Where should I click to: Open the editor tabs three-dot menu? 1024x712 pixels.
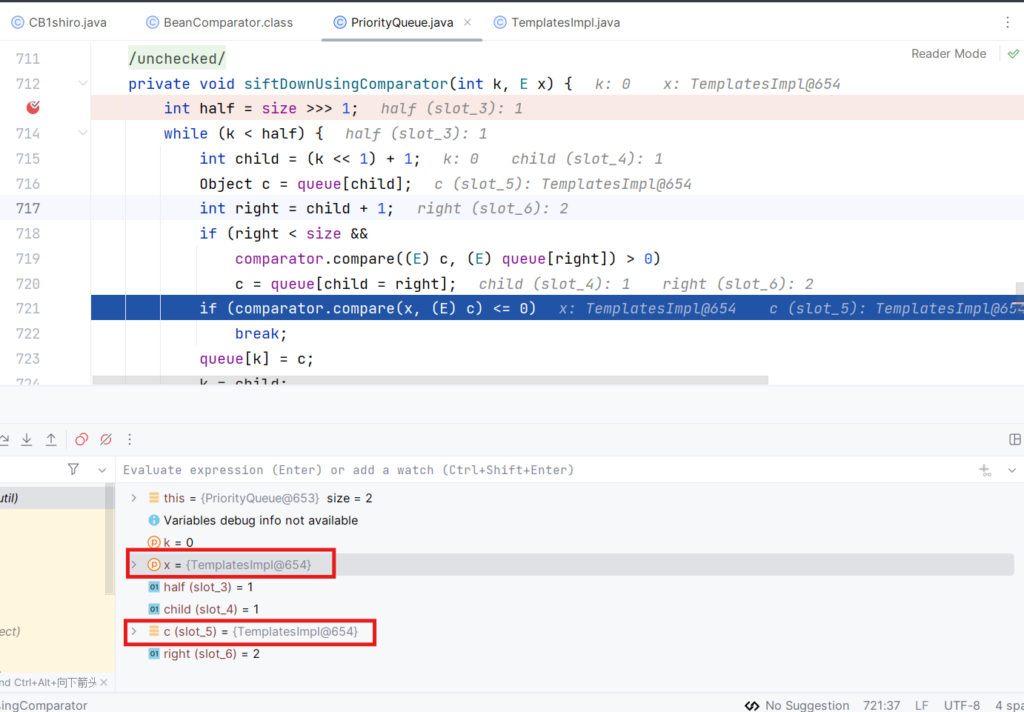point(1006,22)
